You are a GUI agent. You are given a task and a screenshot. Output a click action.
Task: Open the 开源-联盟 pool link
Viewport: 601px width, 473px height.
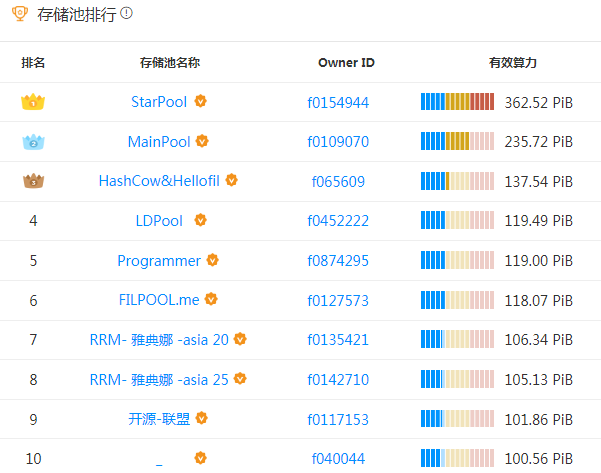point(159,419)
